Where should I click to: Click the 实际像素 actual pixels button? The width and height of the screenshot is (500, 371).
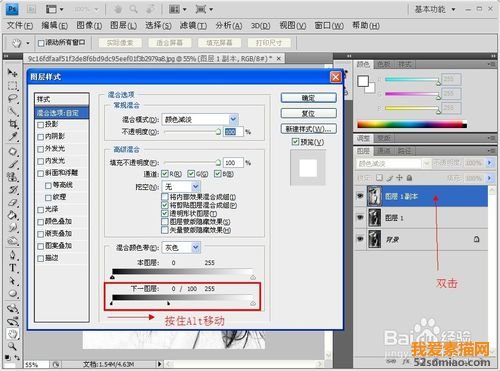(120, 43)
